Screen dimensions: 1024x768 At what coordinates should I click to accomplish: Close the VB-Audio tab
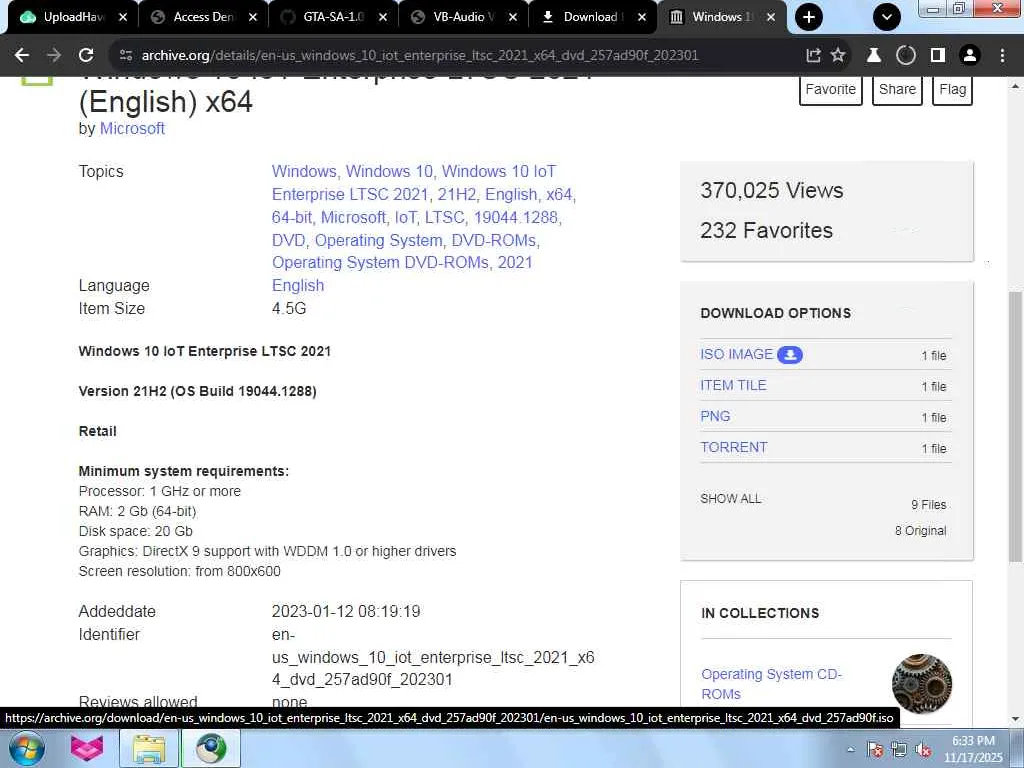(x=513, y=17)
